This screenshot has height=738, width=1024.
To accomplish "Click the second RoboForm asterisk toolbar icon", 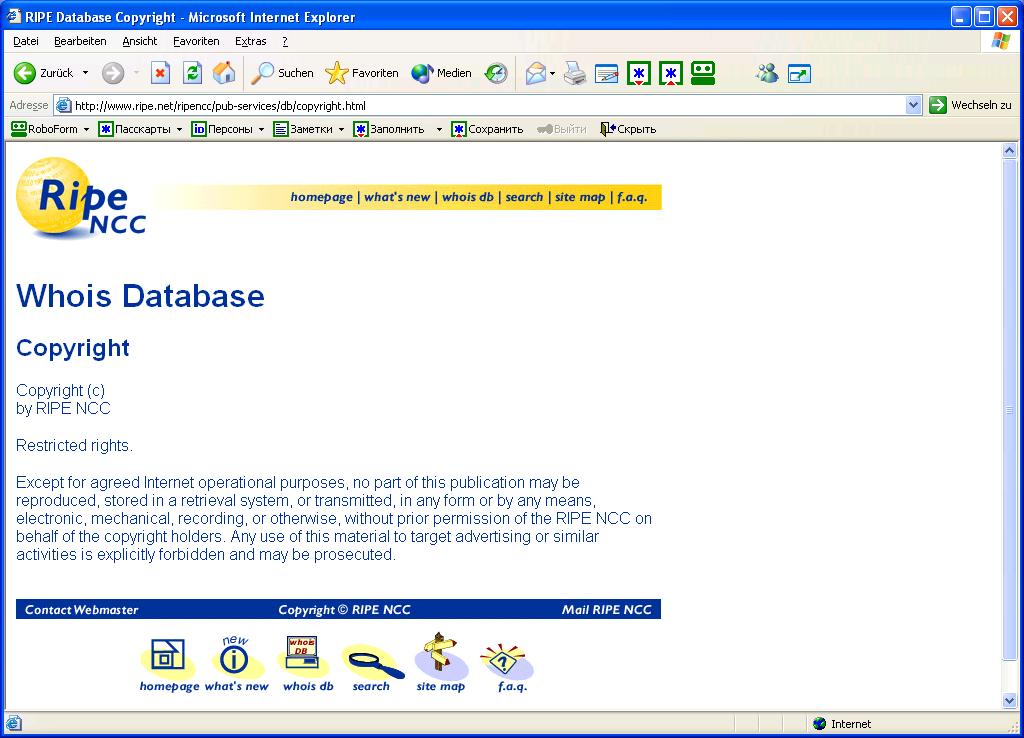I will (671, 73).
